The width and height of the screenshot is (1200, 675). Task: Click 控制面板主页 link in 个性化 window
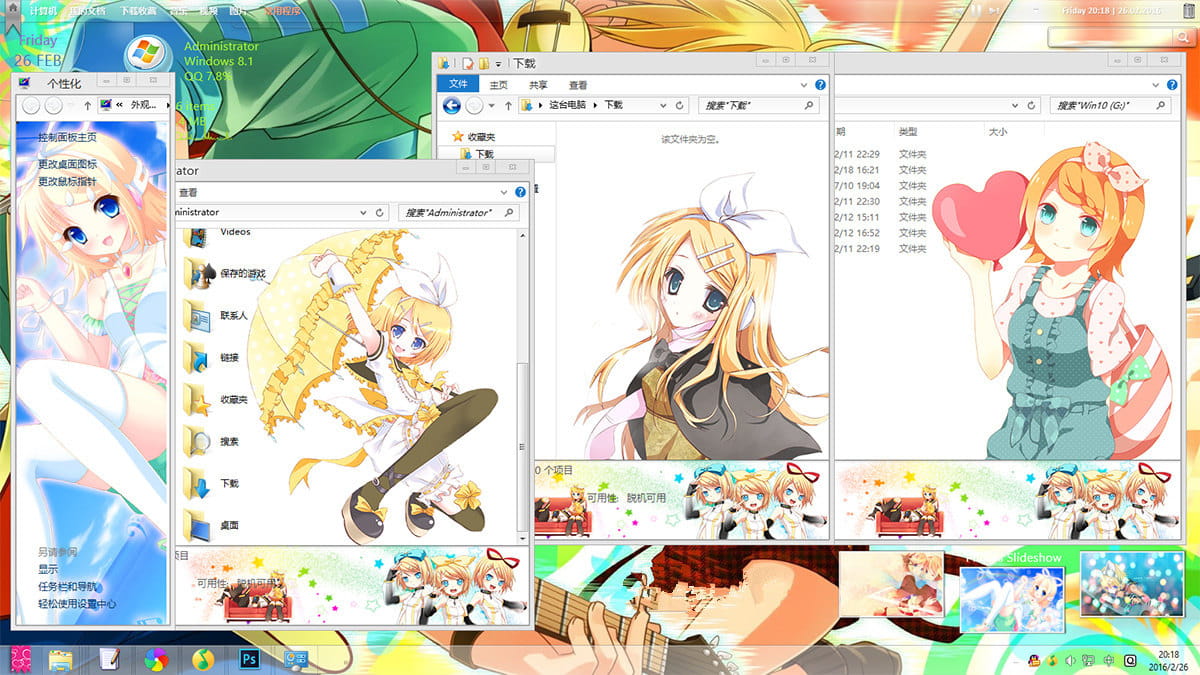coord(67,137)
